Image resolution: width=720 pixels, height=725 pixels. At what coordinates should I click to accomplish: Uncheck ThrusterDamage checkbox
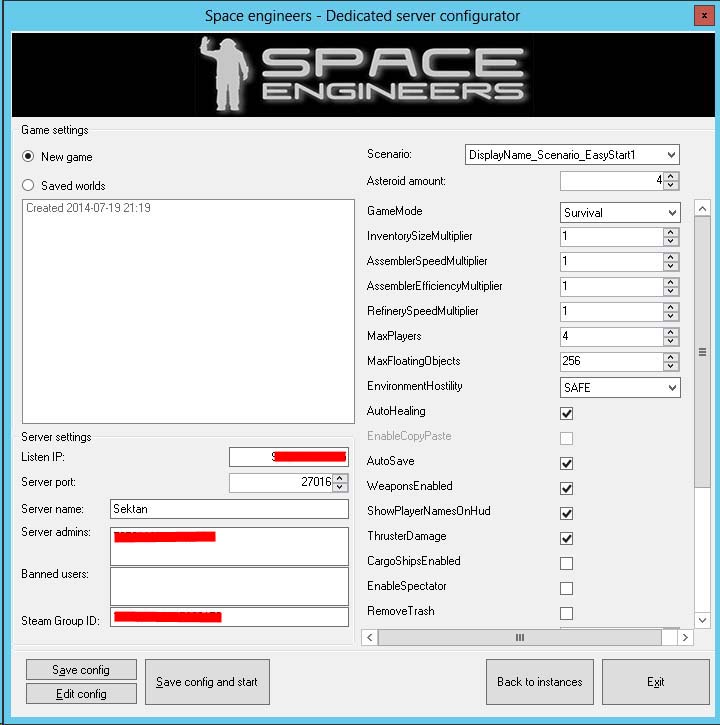[566, 538]
